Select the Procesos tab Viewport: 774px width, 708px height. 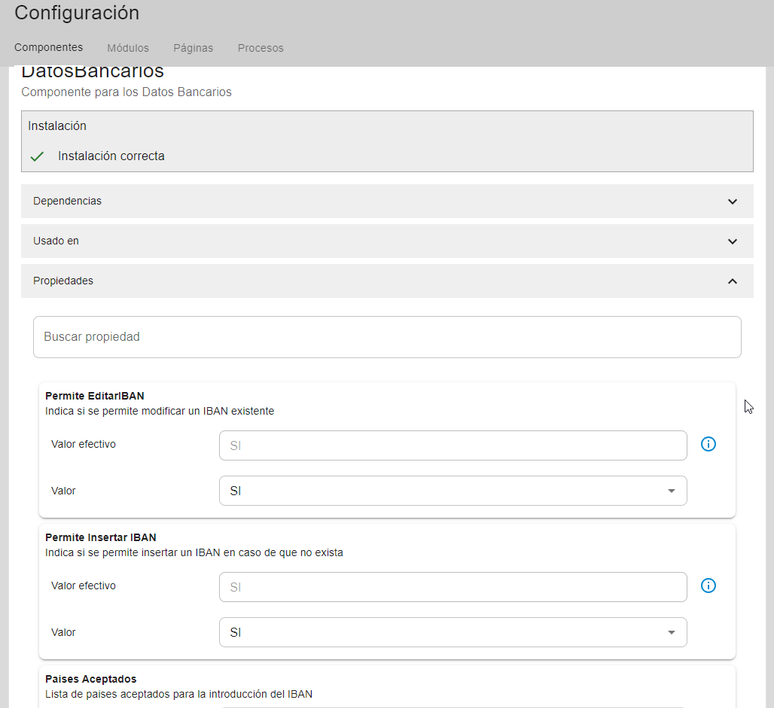coord(261,48)
